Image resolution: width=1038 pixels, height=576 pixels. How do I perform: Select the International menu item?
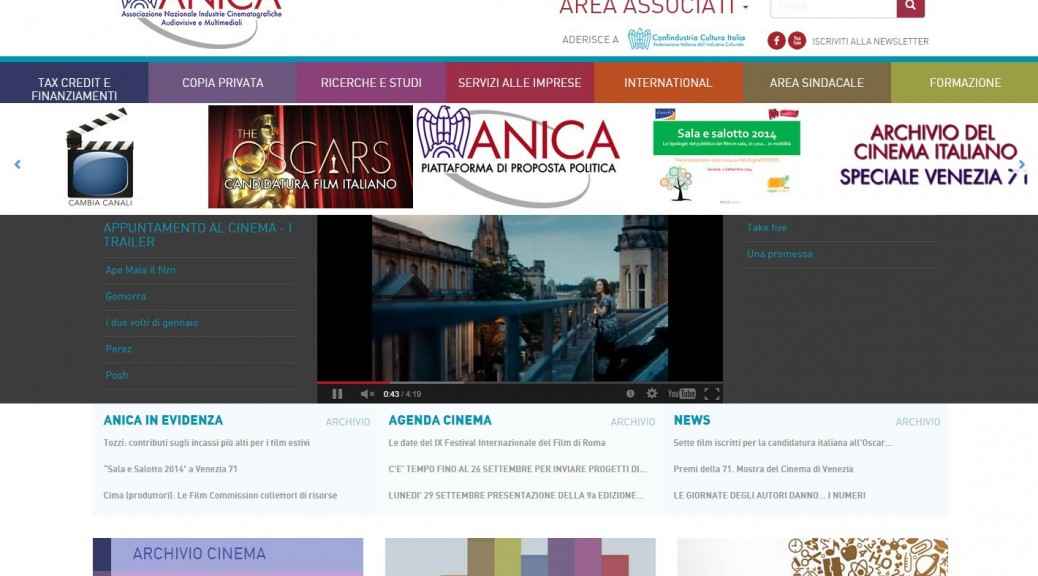click(668, 83)
